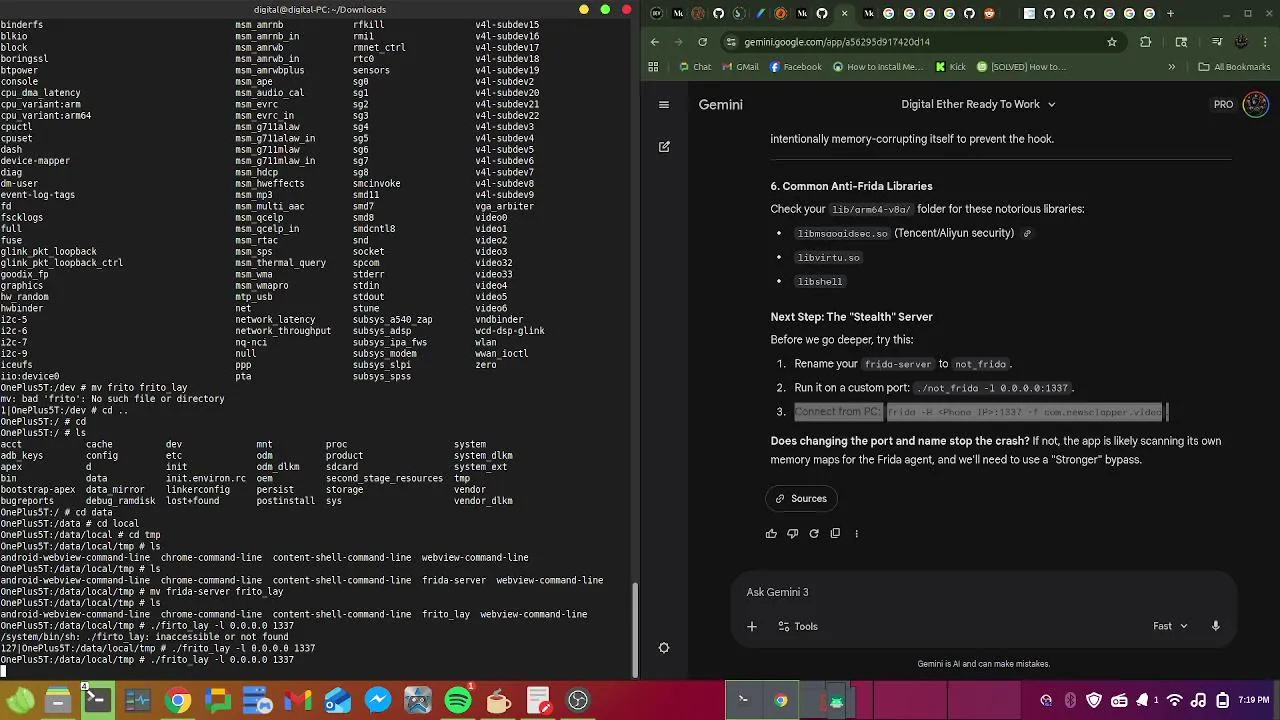Switch to terminal window in taskbar
1280x720 pixels.
[x=743, y=700]
